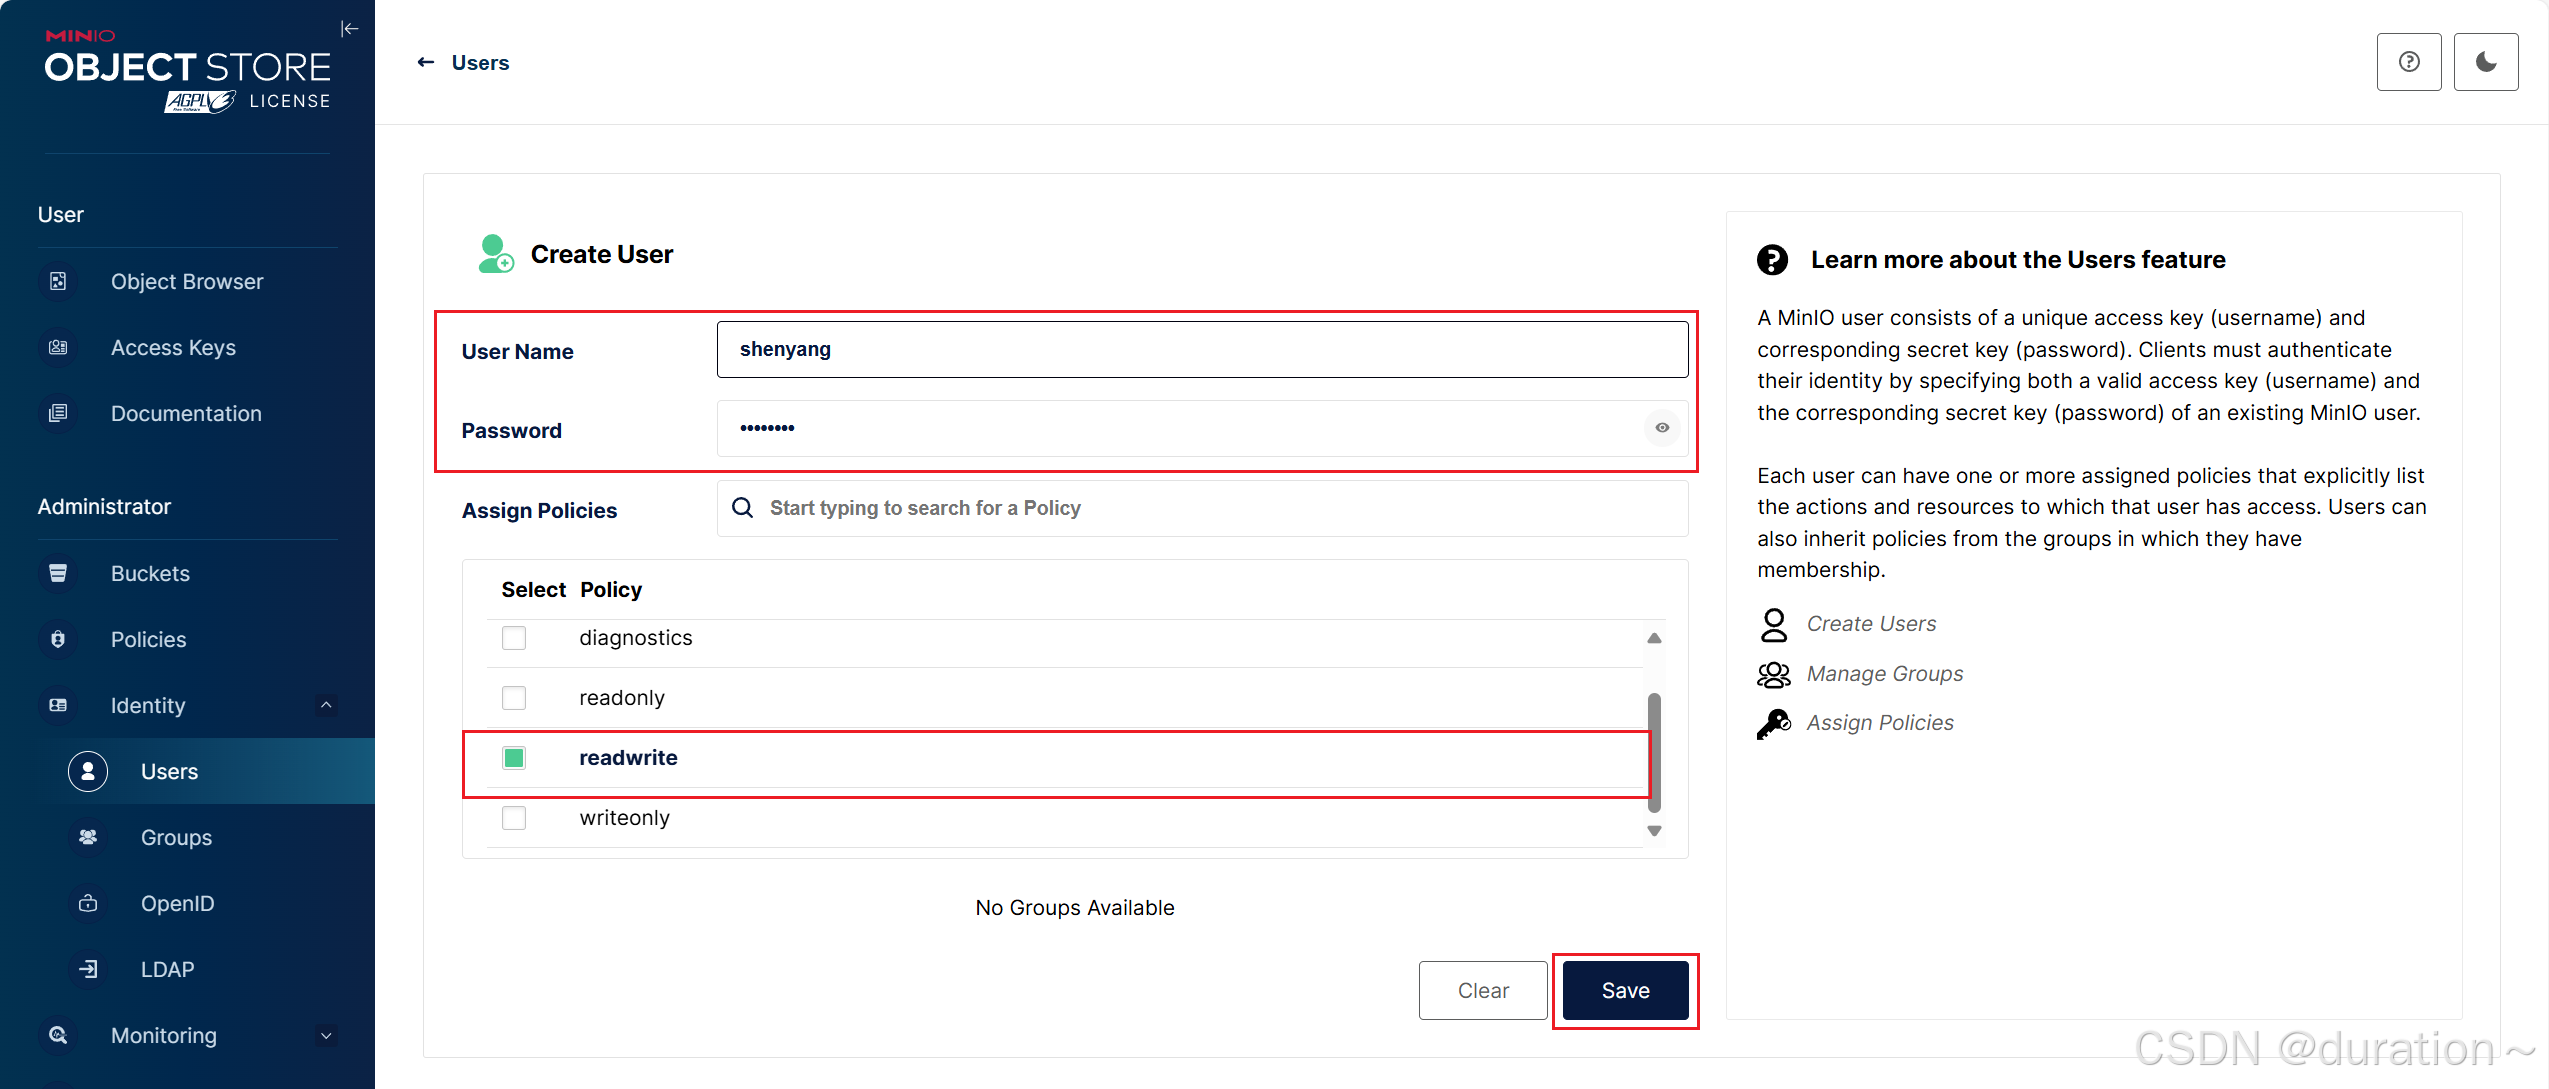Image resolution: width=2549 pixels, height=1089 pixels.
Task: Collapse the Identity section chevron
Action: point(326,706)
